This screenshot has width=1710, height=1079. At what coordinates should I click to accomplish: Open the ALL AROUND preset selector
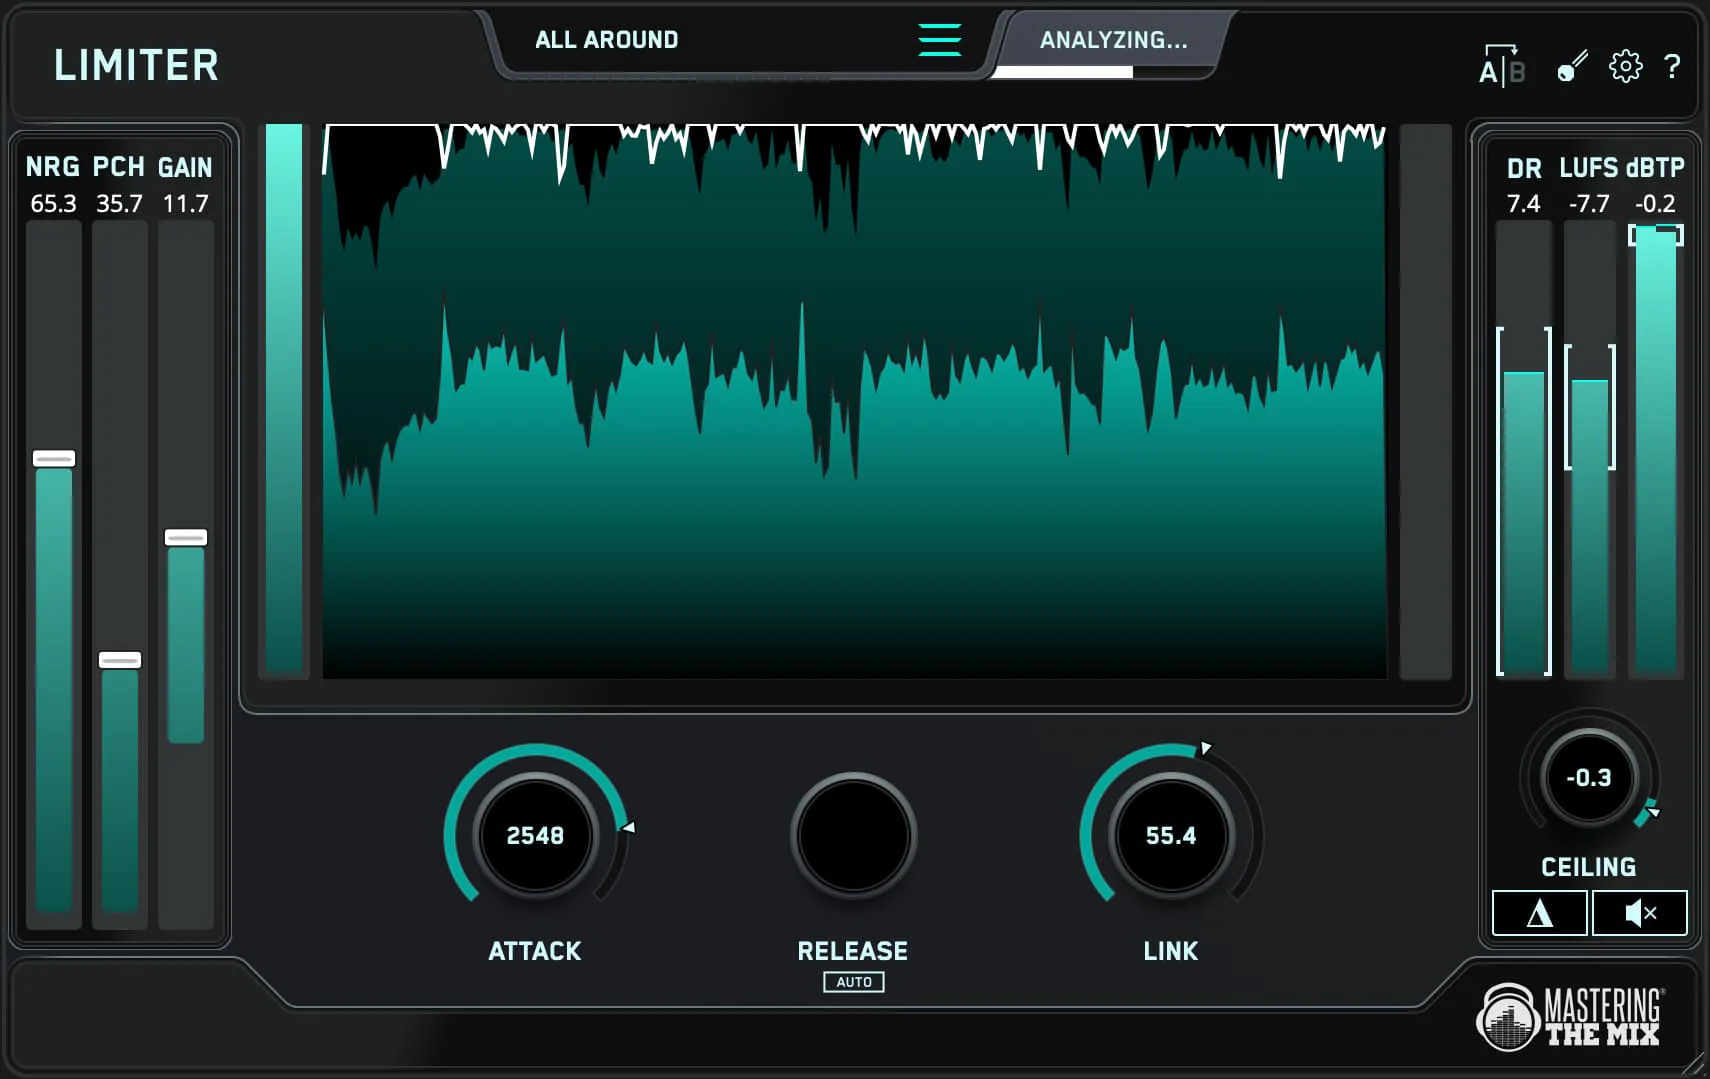pos(607,40)
